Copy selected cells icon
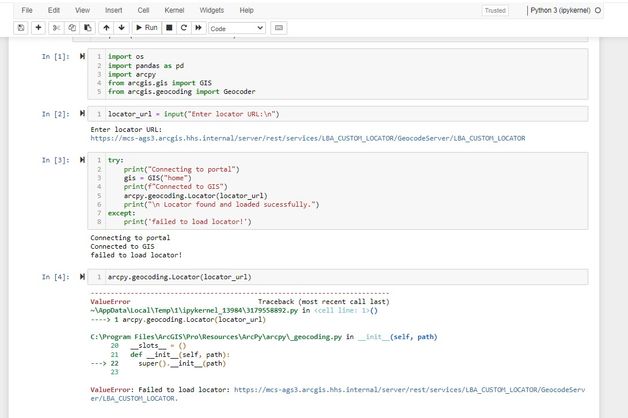628x418 pixels. [72, 27]
